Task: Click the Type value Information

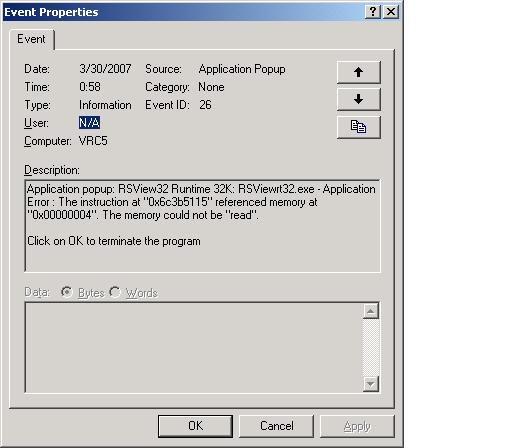Action: click(105, 105)
